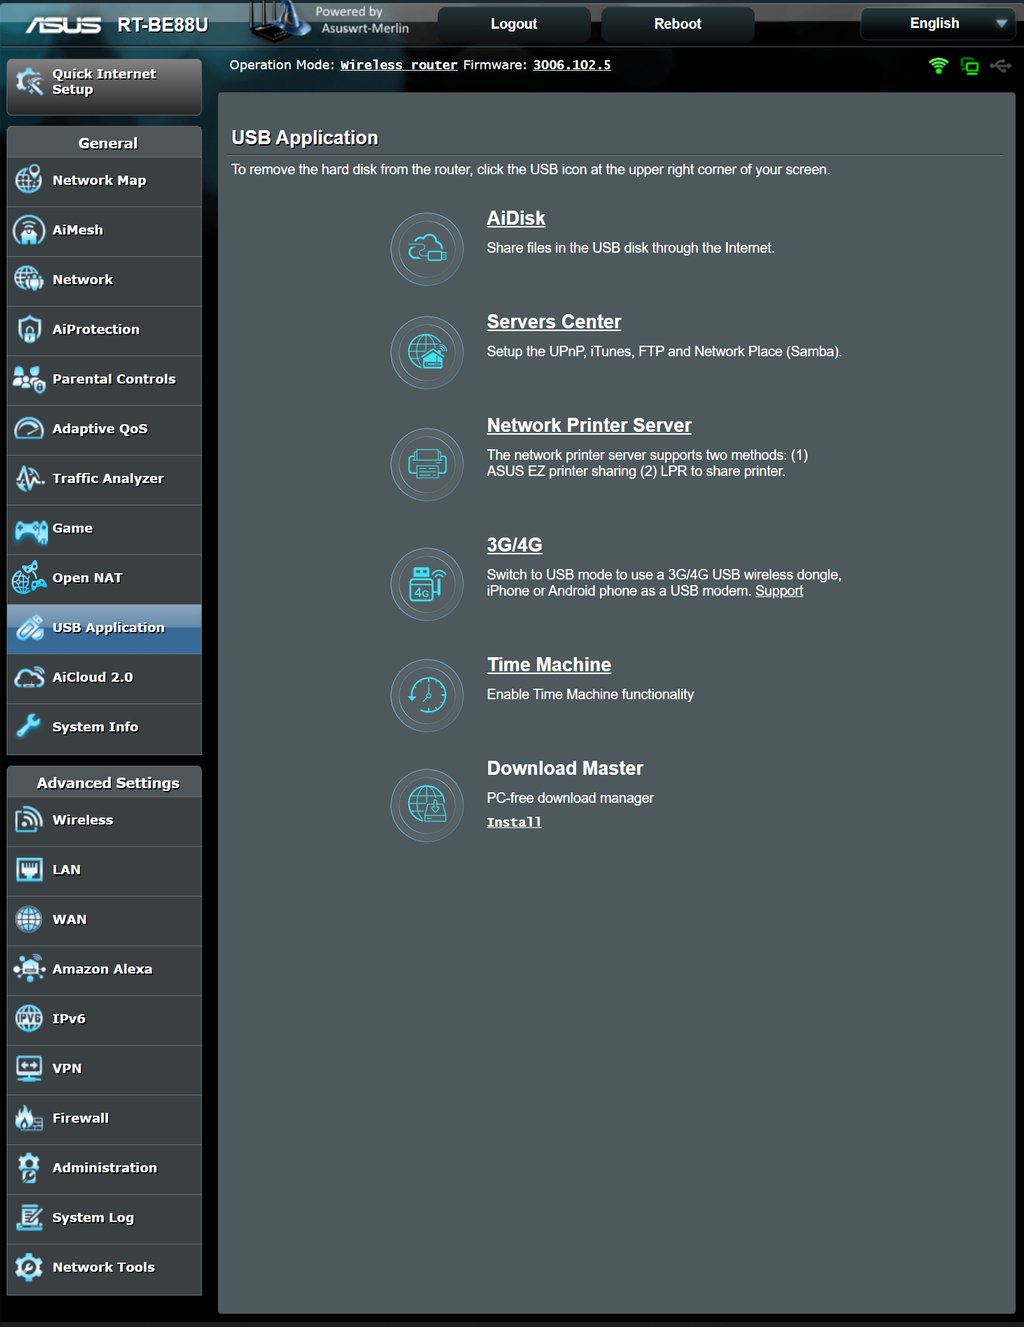Open Wireless advanced settings
The height and width of the screenshot is (1327, 1024).
[104, 821]
